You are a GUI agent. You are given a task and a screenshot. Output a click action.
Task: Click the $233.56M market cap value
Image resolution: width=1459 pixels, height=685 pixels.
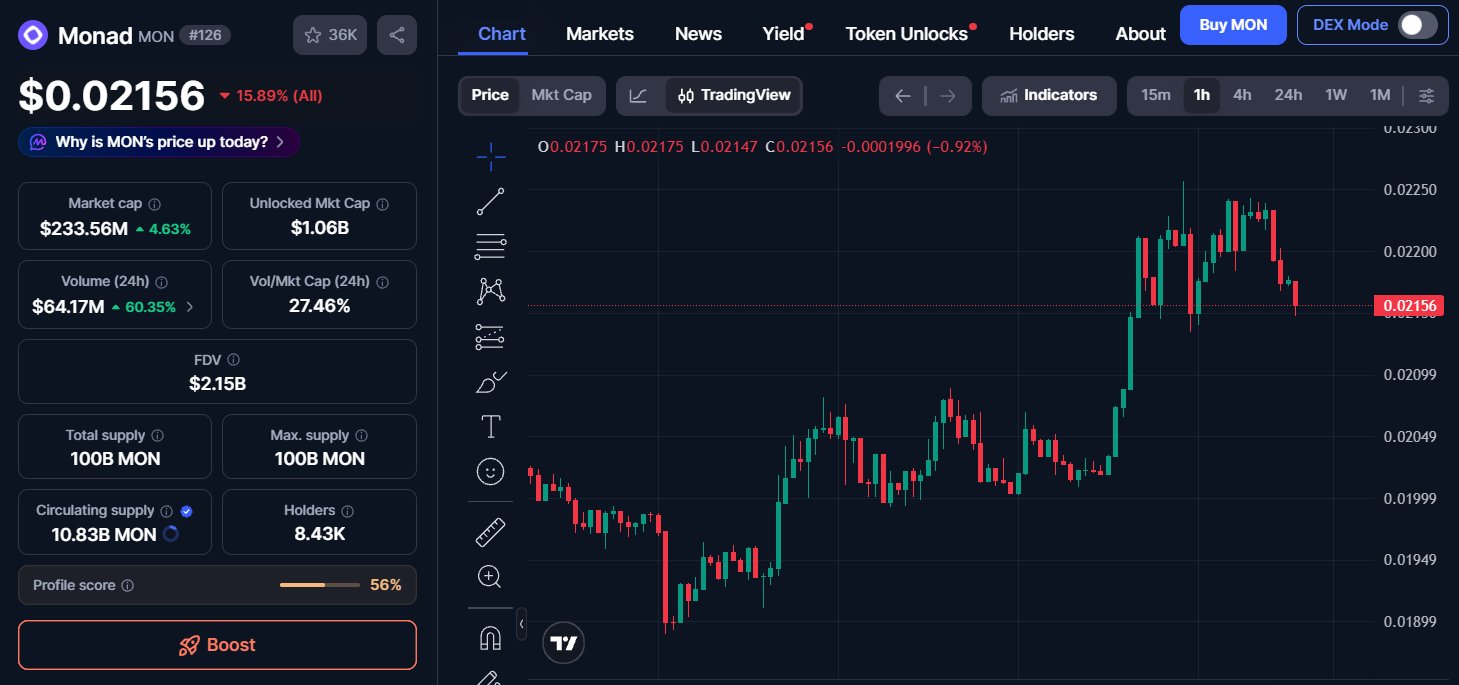pos(84,229)
